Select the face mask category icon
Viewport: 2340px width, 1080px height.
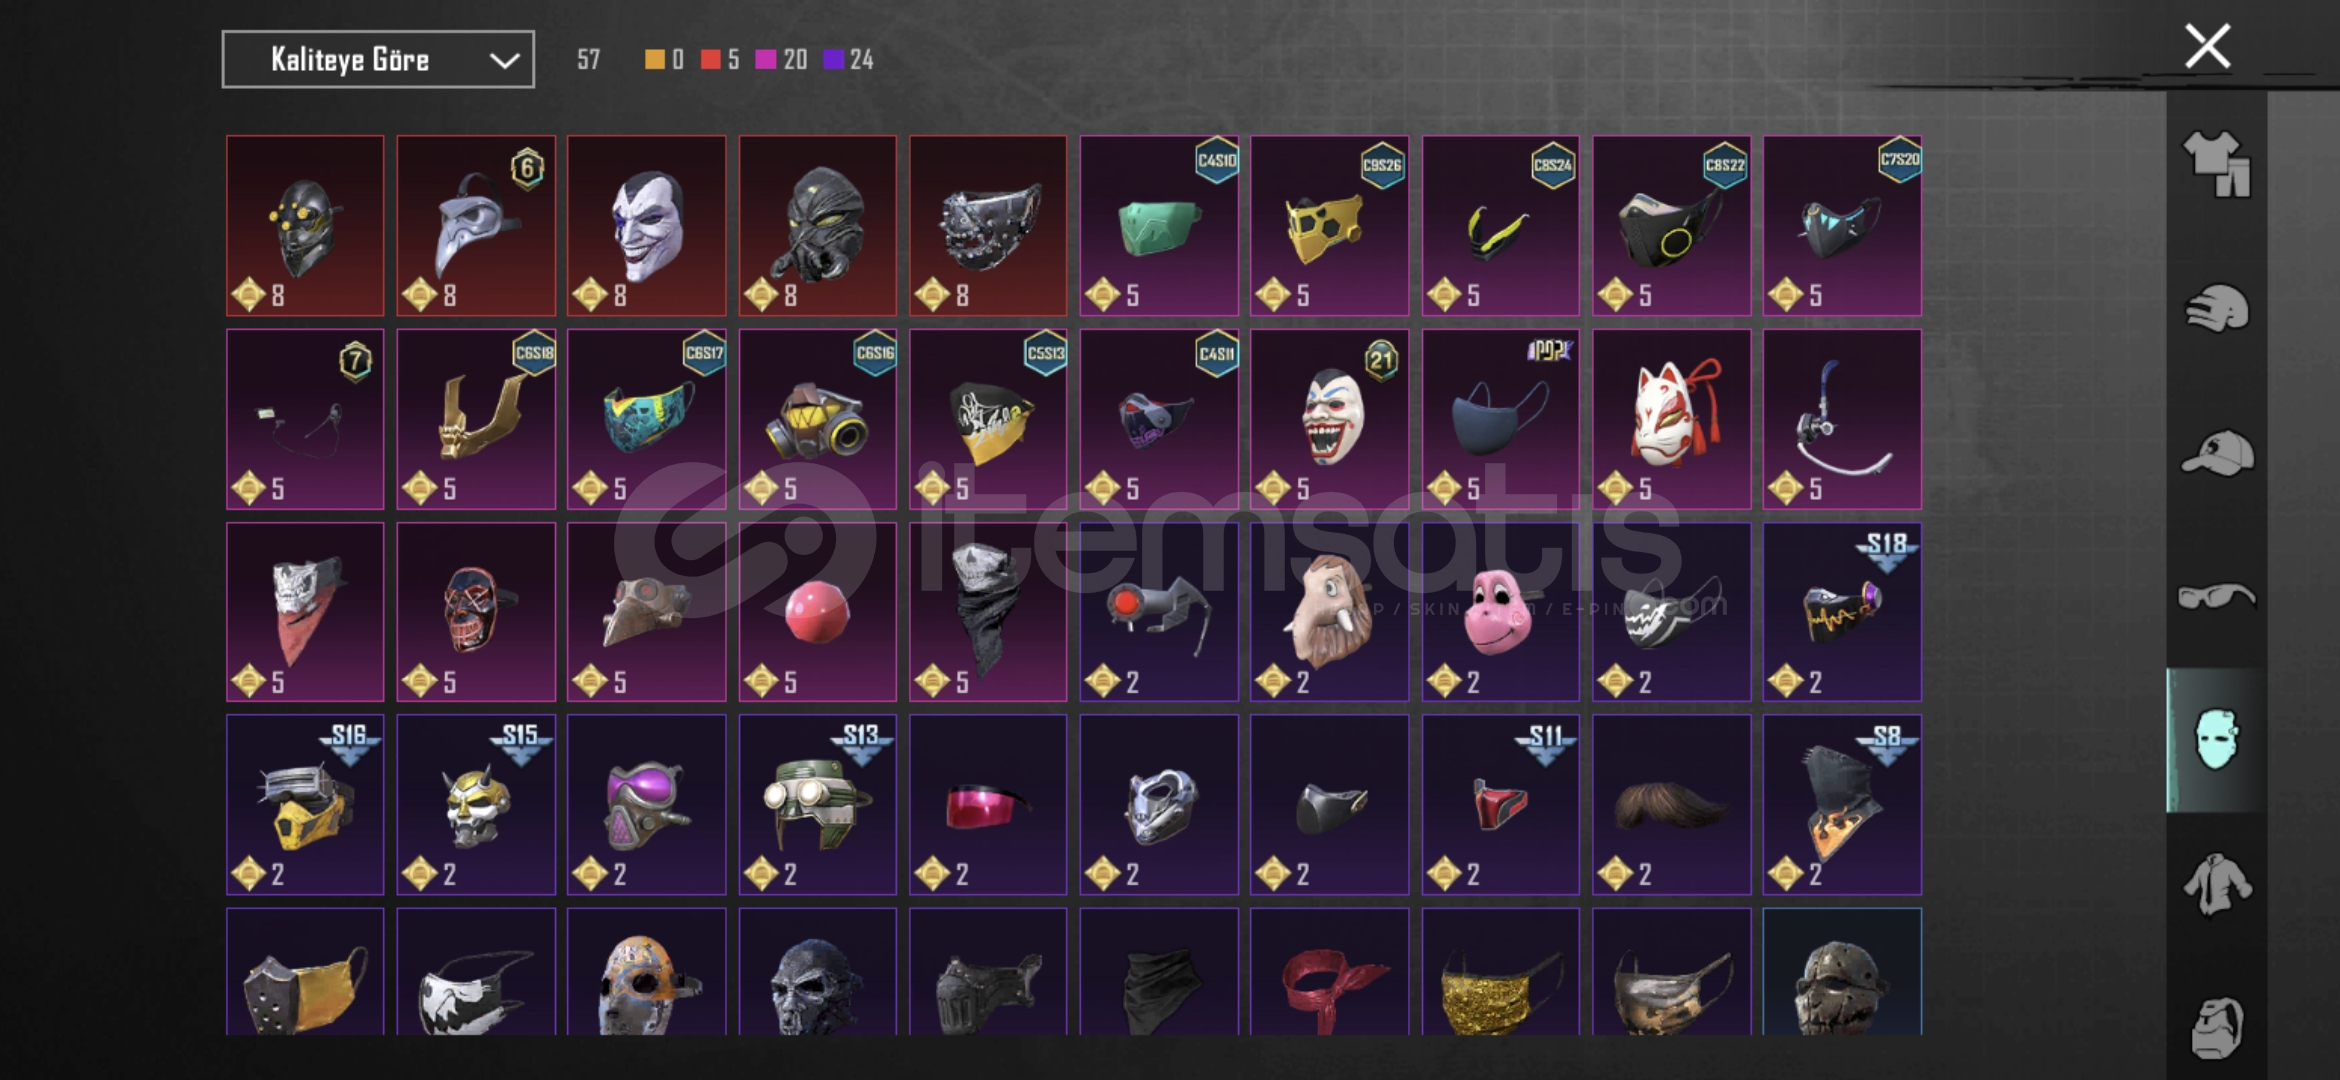2217,740
